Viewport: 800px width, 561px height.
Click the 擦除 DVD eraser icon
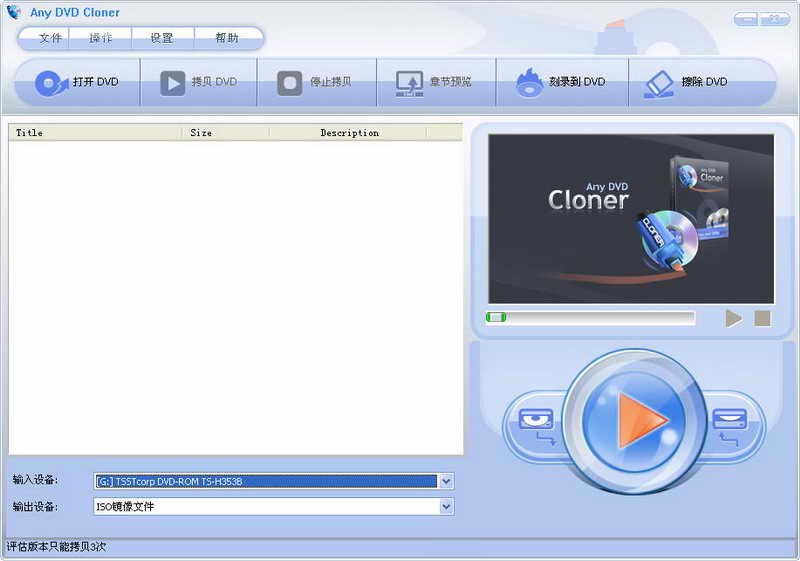pos(659,84)
